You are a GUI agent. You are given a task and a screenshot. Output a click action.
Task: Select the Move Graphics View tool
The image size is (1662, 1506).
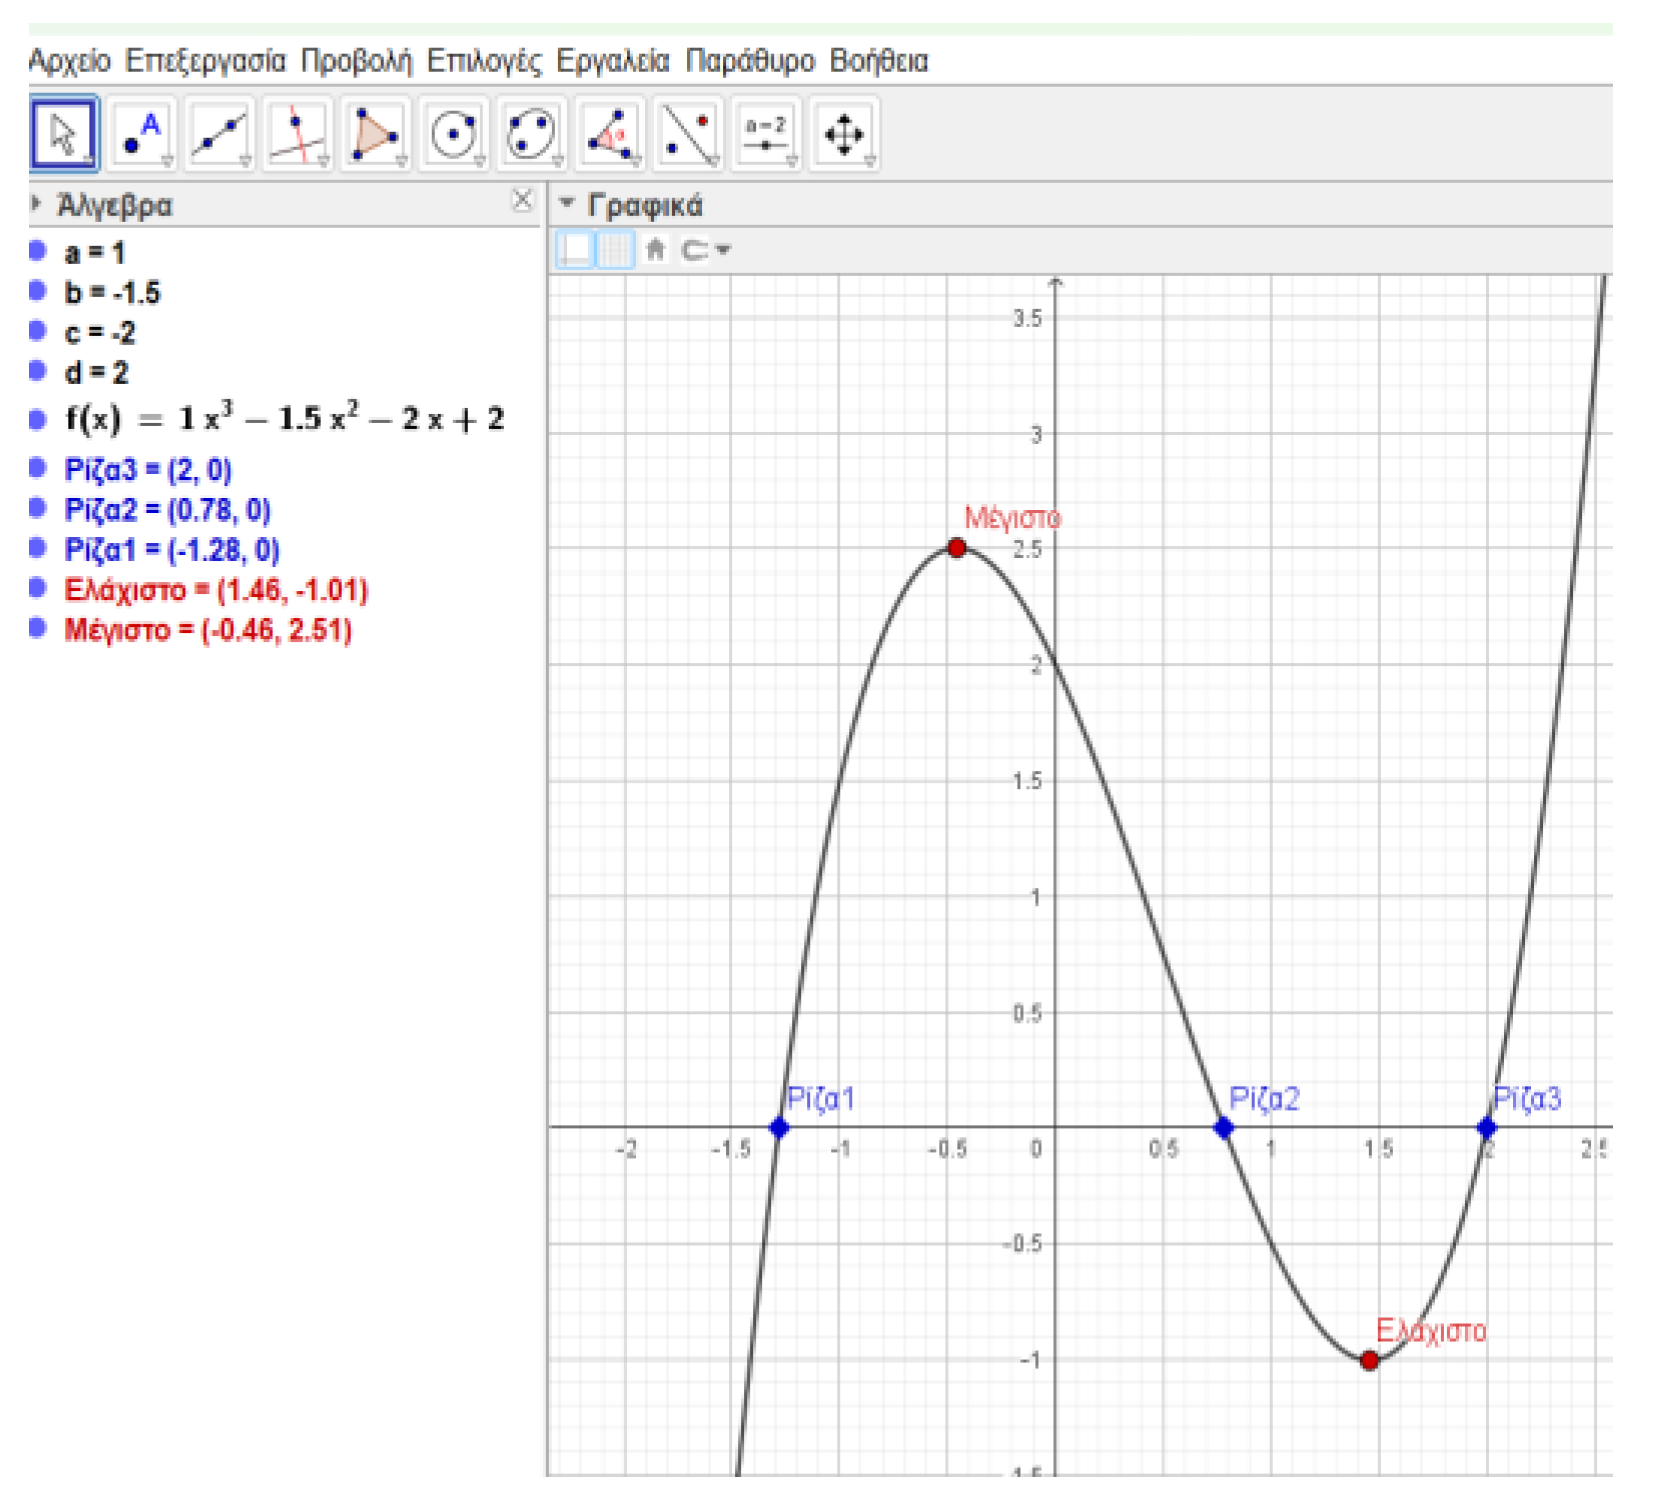click(x=843, y=134)
